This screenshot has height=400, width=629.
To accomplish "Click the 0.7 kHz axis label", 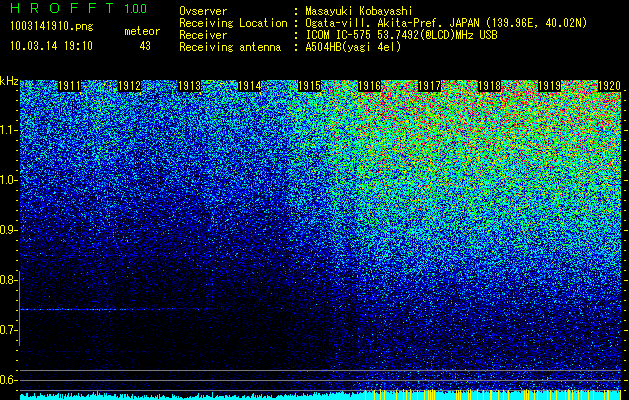I will tap(7, 330).
